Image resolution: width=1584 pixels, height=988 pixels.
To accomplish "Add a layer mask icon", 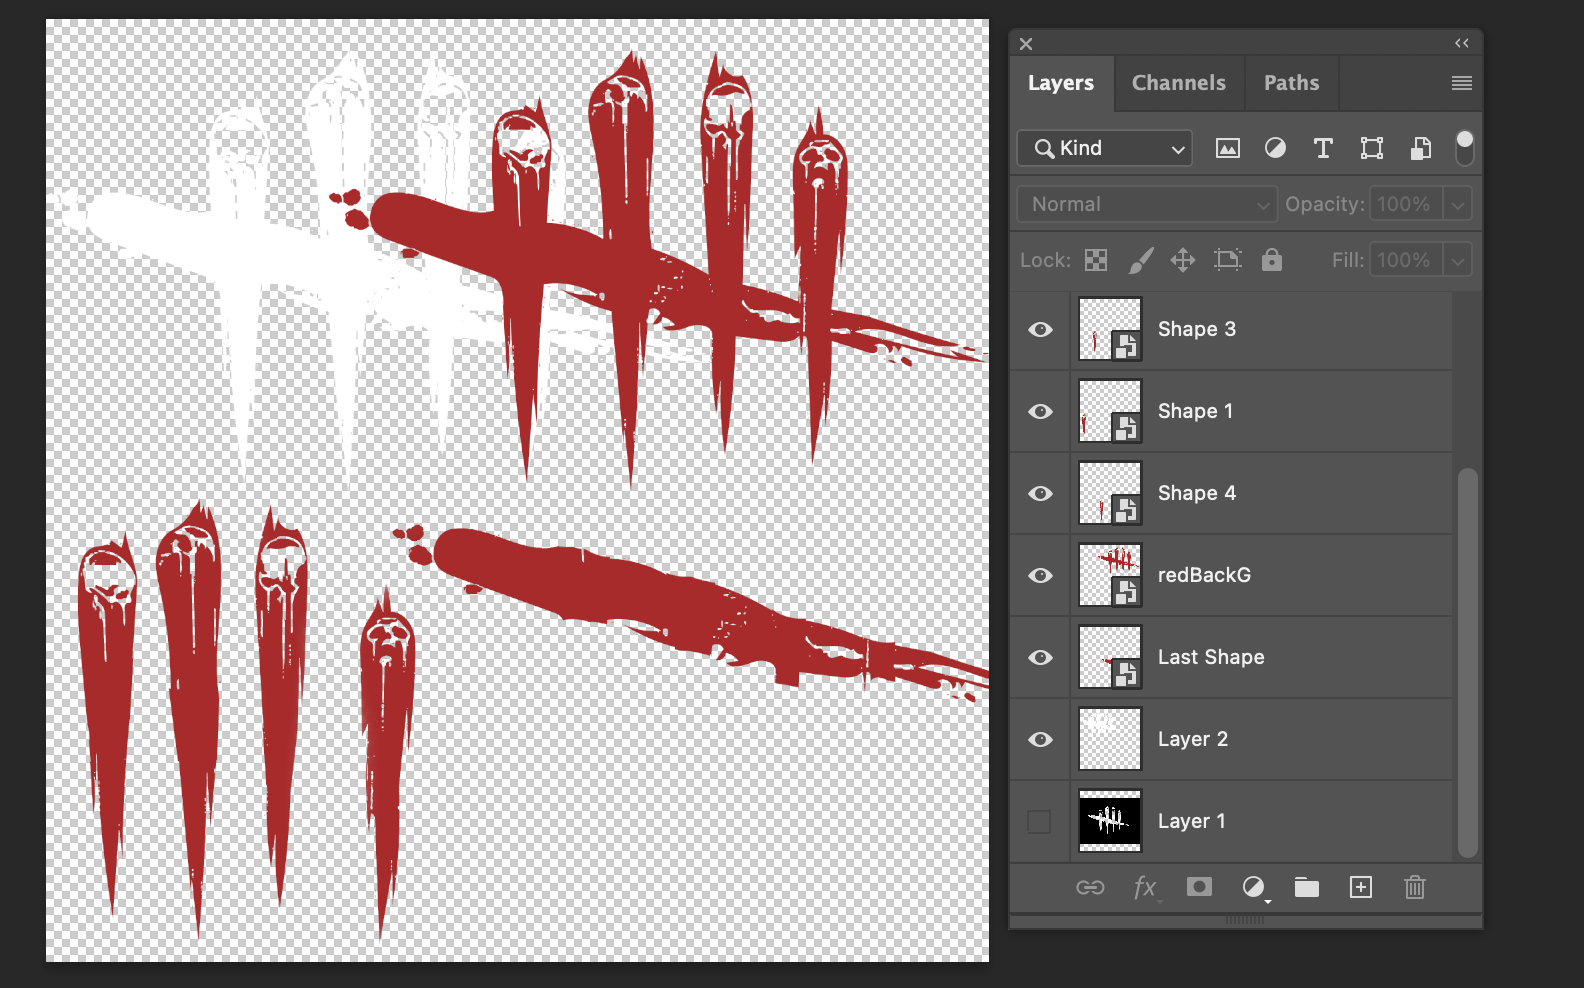I will pyautogui.click(x=1199, y=887).
